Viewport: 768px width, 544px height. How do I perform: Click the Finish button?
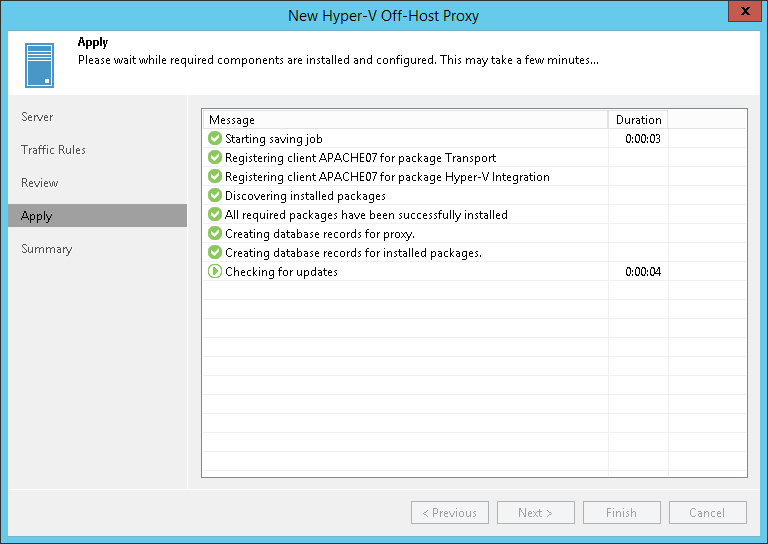pyautogui.click(x=621, y=513)
